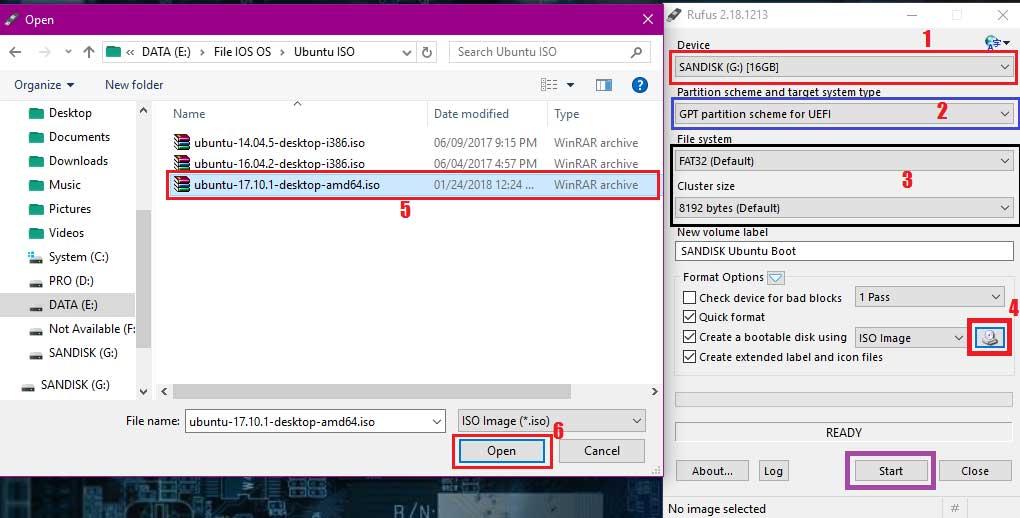Open the file type filter ISO Image (*.iso)
1020x518 pixels.
pyautogui.click(x=552, y=421)
